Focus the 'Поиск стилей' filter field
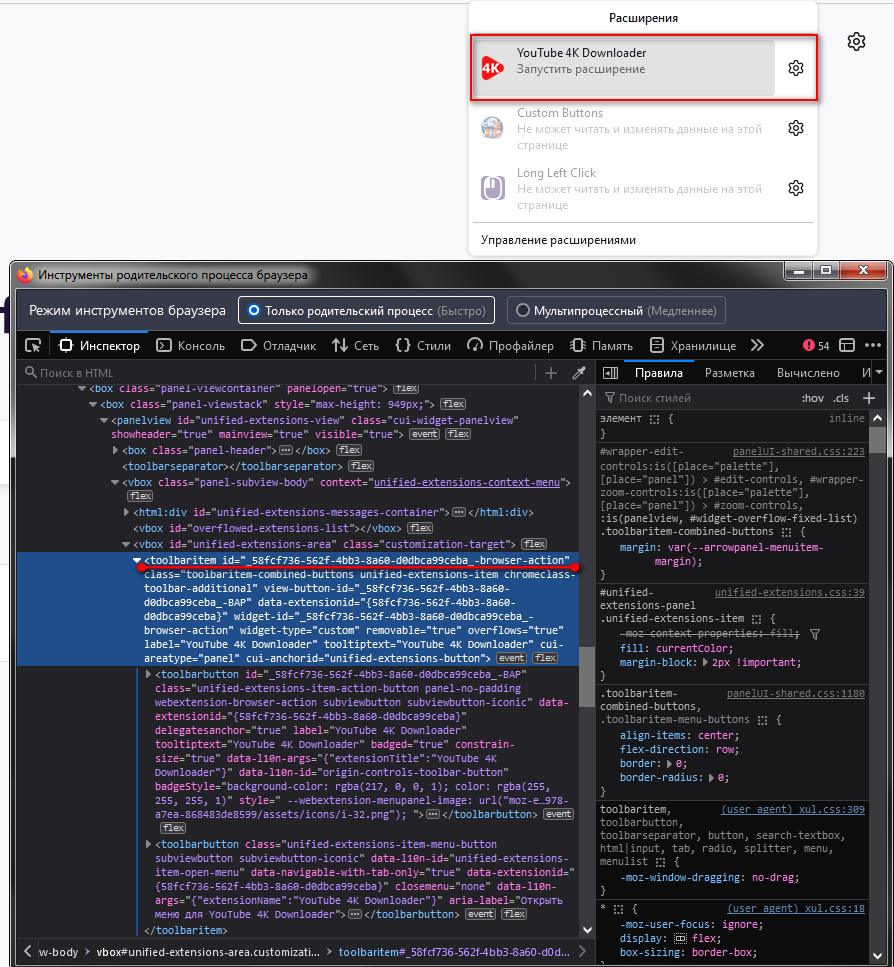 point(697,398)
